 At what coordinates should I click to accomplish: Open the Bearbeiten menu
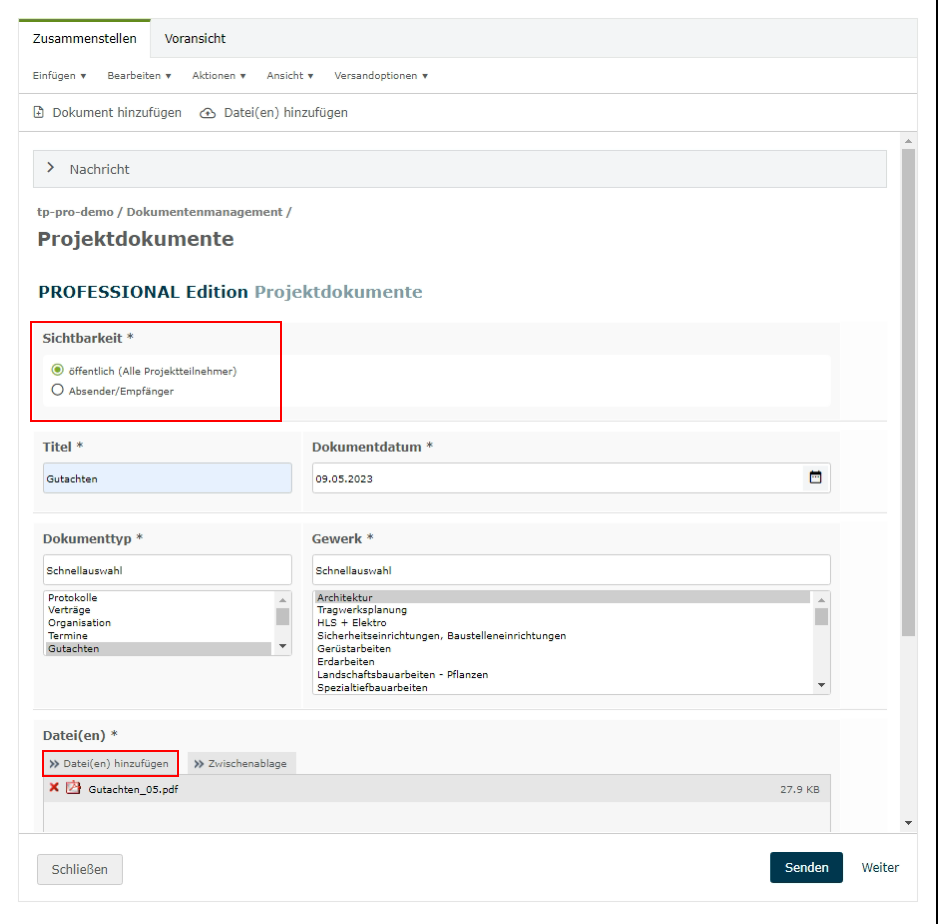click(140, 76)
